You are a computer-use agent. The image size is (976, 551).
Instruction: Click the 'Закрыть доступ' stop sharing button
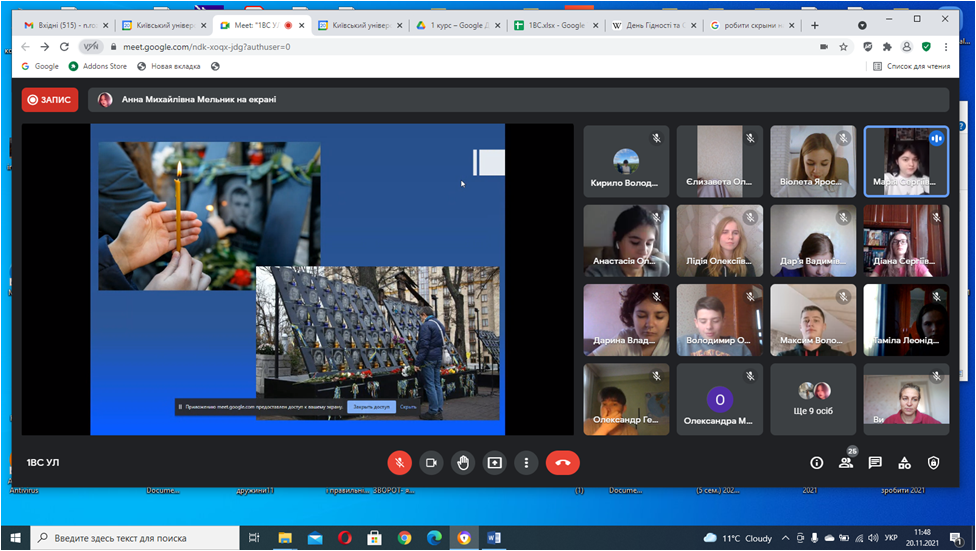[x=371, y=407]
